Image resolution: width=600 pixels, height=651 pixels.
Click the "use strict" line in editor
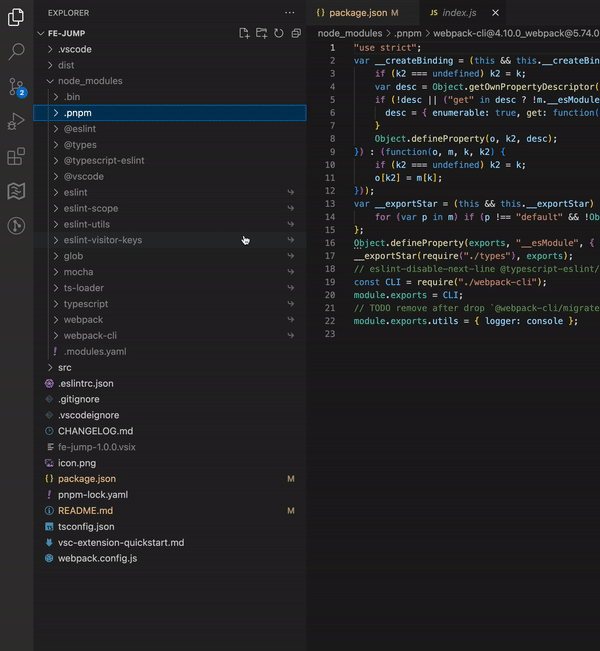click(x=387, y=48)
